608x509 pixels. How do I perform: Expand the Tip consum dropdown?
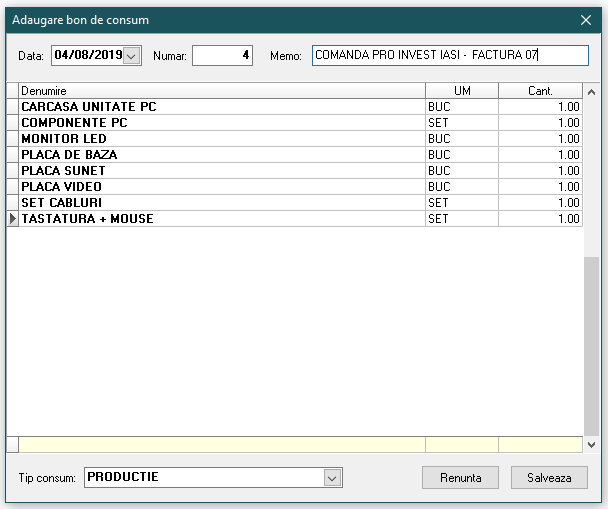coord(333,478)
